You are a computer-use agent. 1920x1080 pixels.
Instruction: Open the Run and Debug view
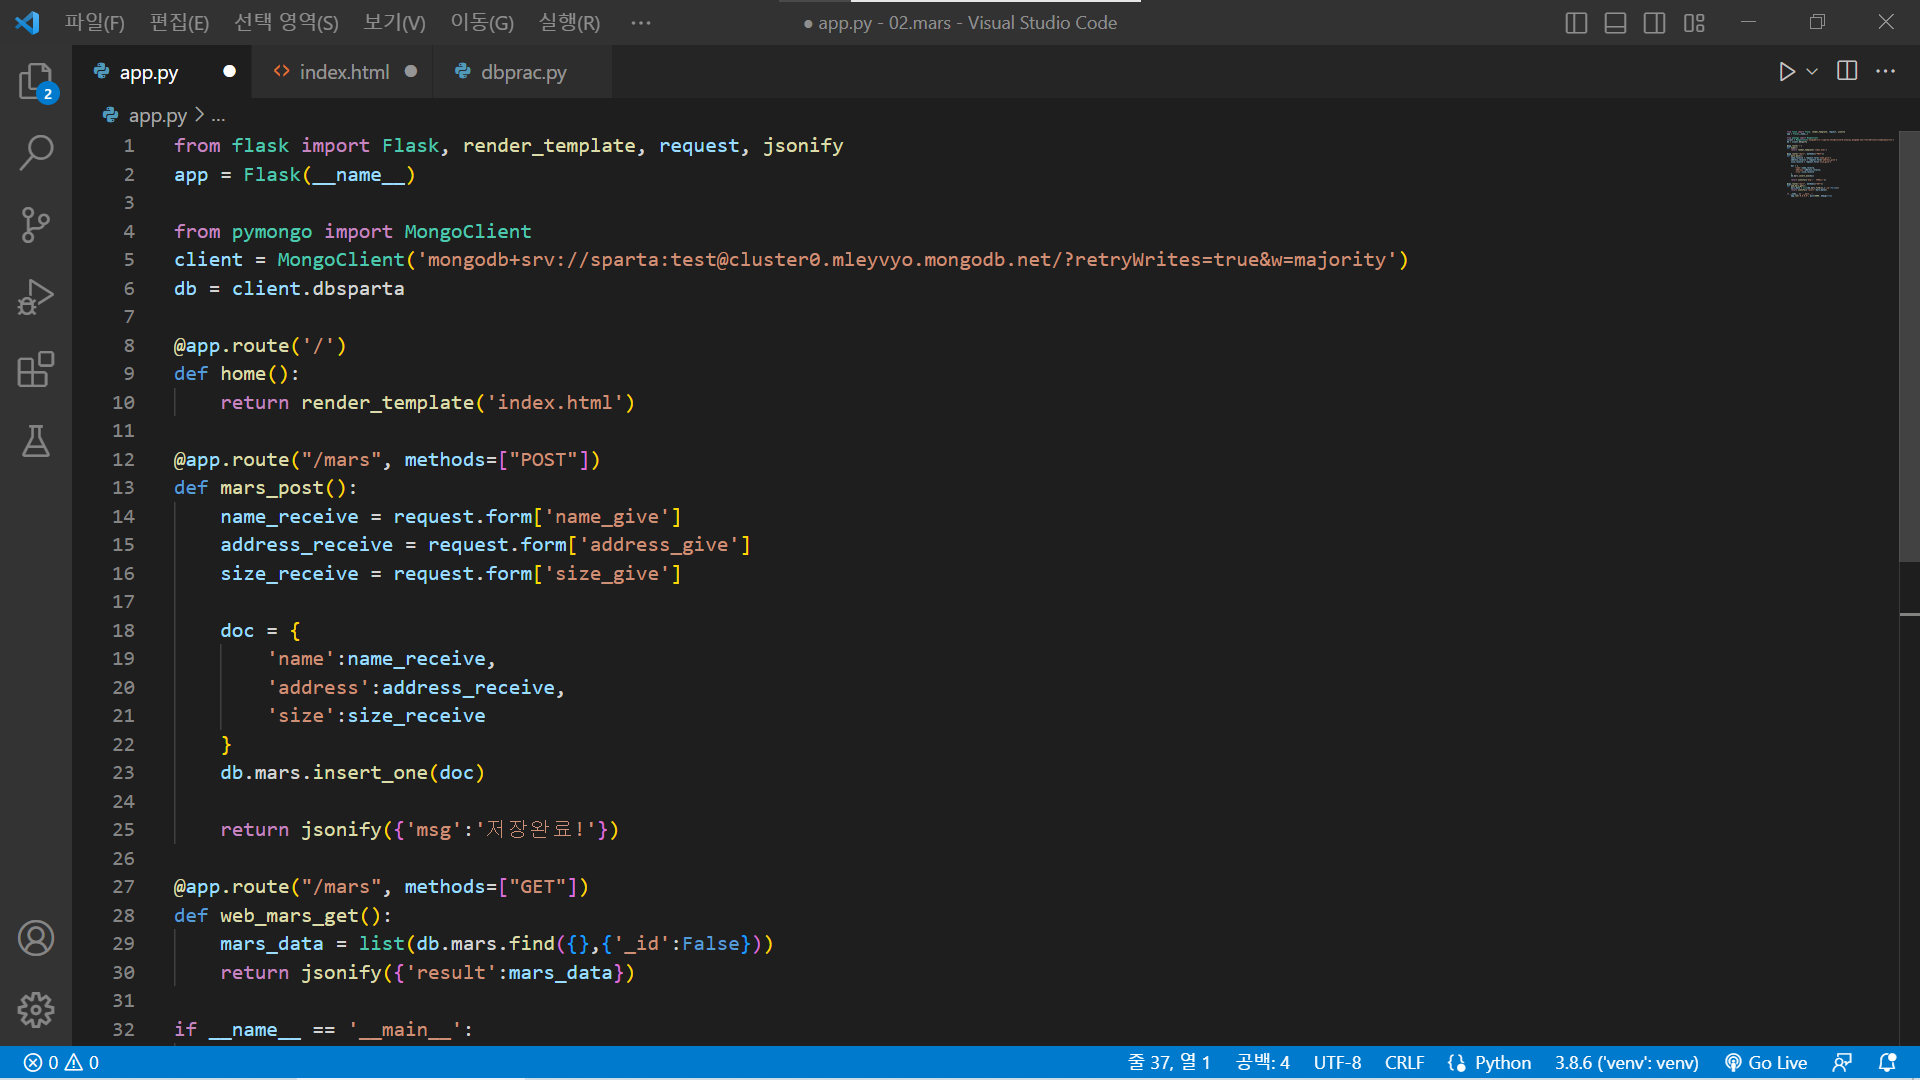[36, 297]
